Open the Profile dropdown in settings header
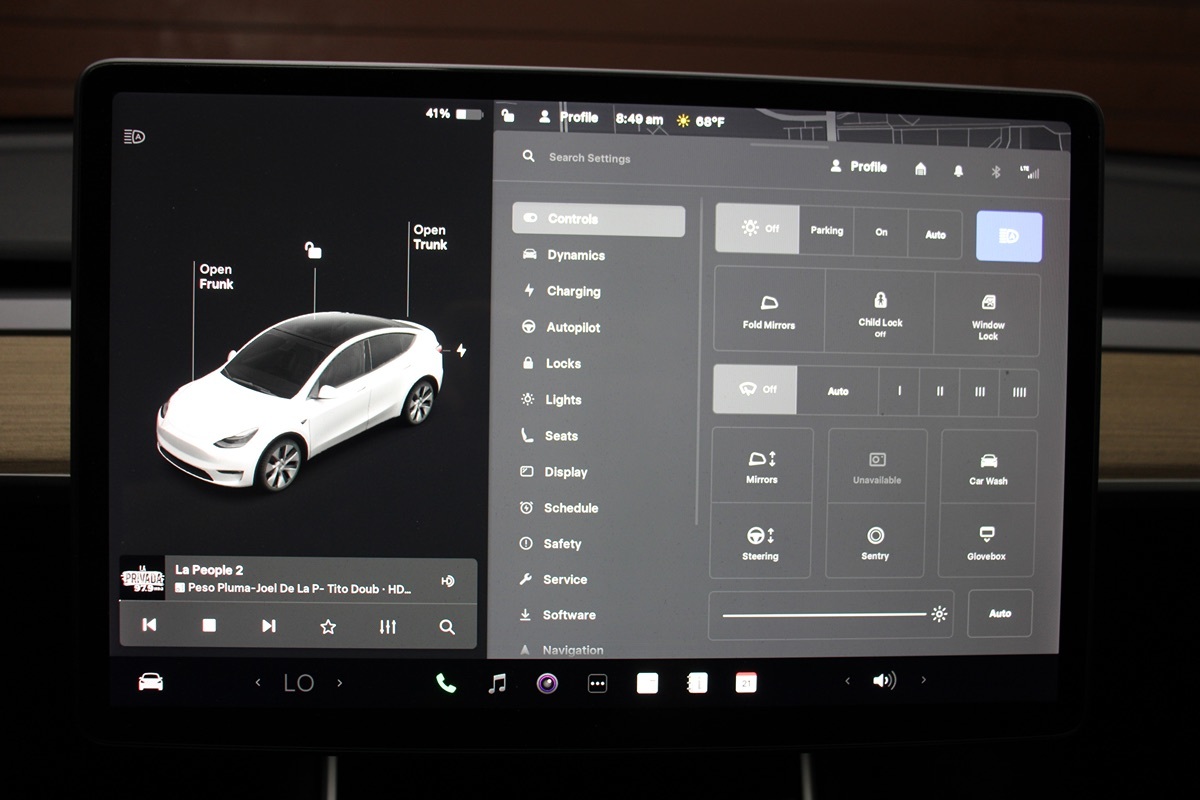1200x800 pixels. pyautogui.click(x=859, y=167)
